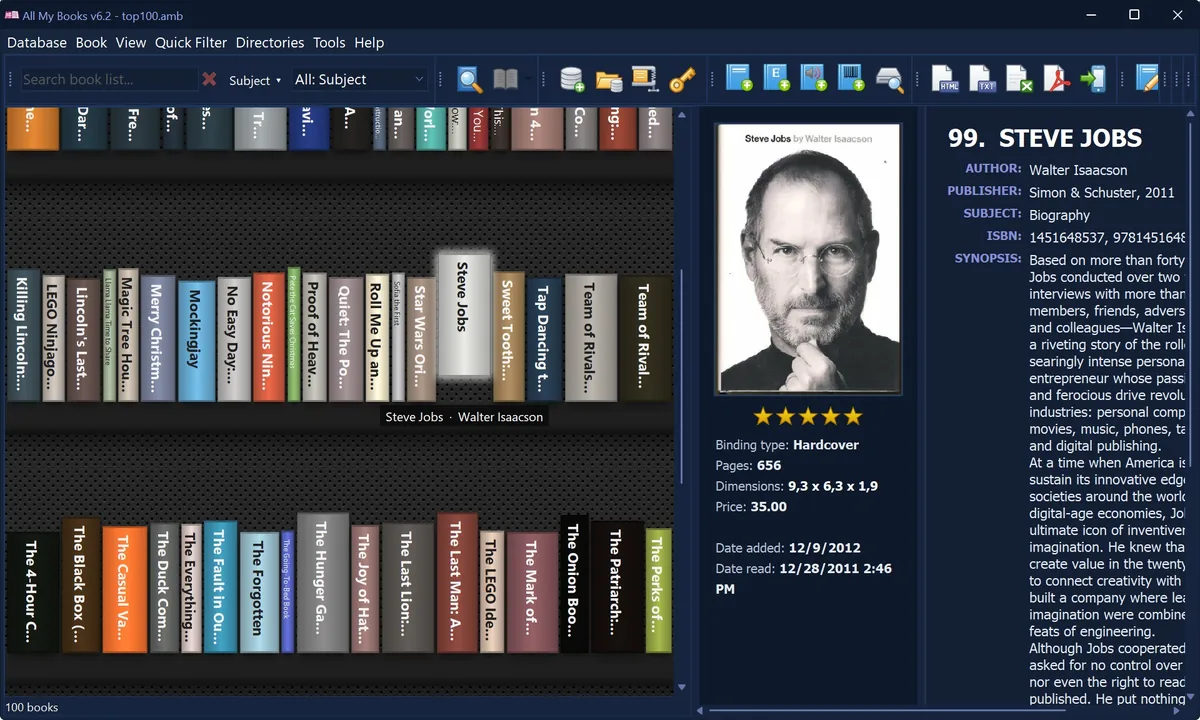Select the Killing Lincoln book spine
1200x720 pixels.
pyautogui.click(x=23, y=335)
